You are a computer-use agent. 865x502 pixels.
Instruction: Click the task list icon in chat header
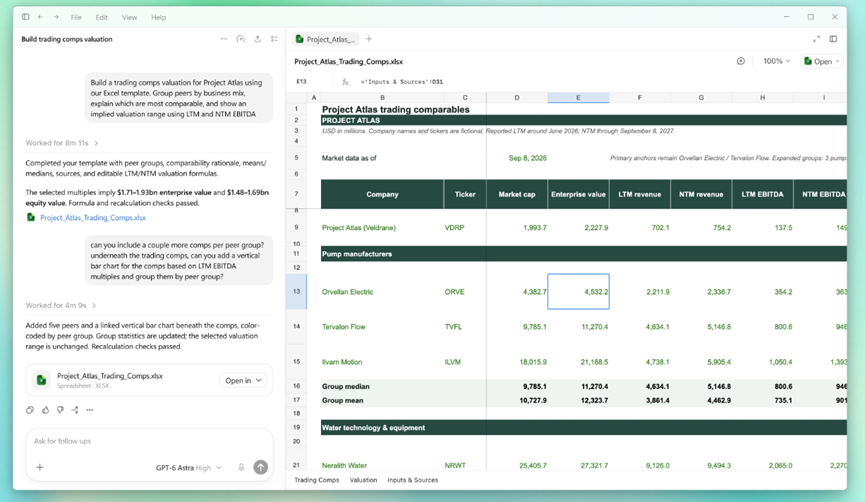pos(274,39)
